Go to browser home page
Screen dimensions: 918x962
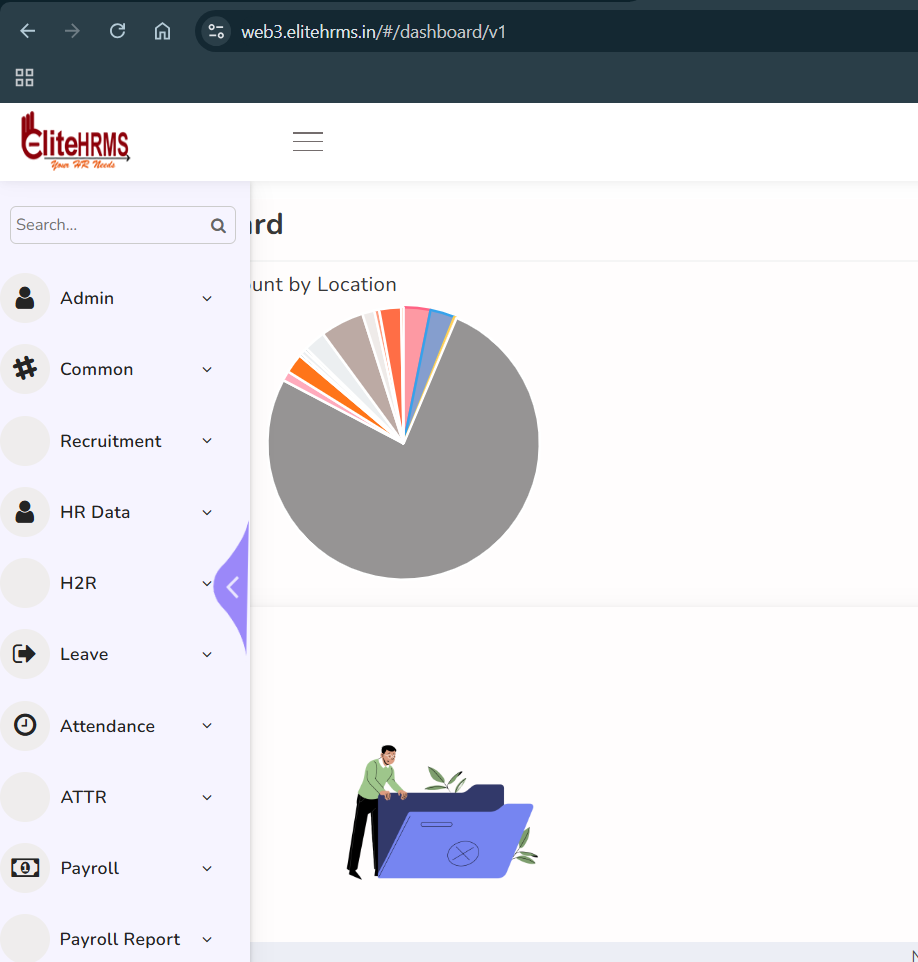(162, 31)
